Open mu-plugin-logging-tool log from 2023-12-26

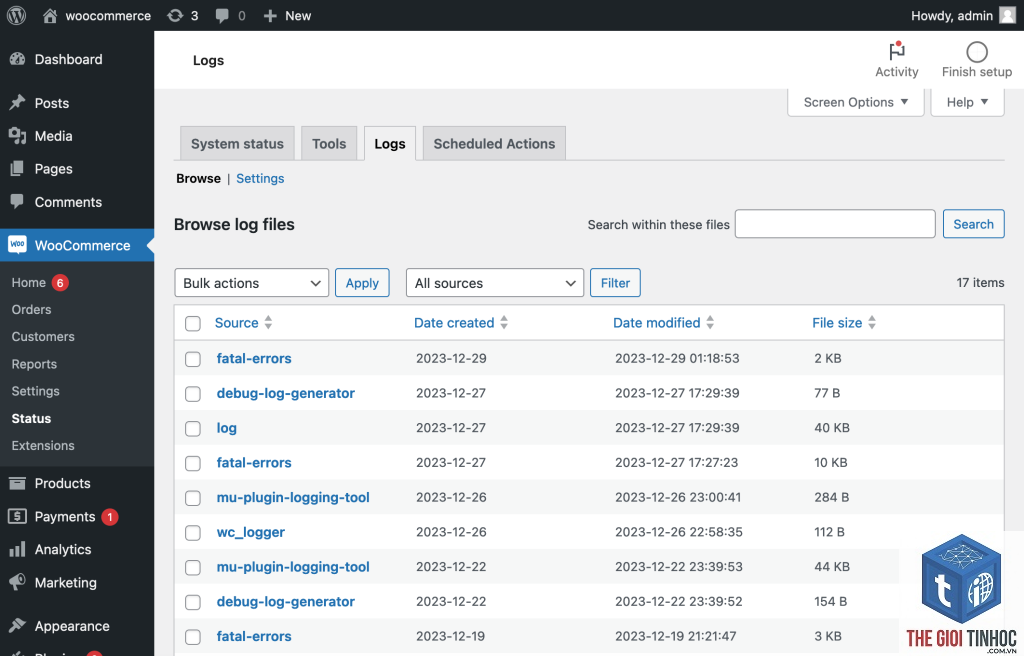pyautogui.click(x=293, y=497)
